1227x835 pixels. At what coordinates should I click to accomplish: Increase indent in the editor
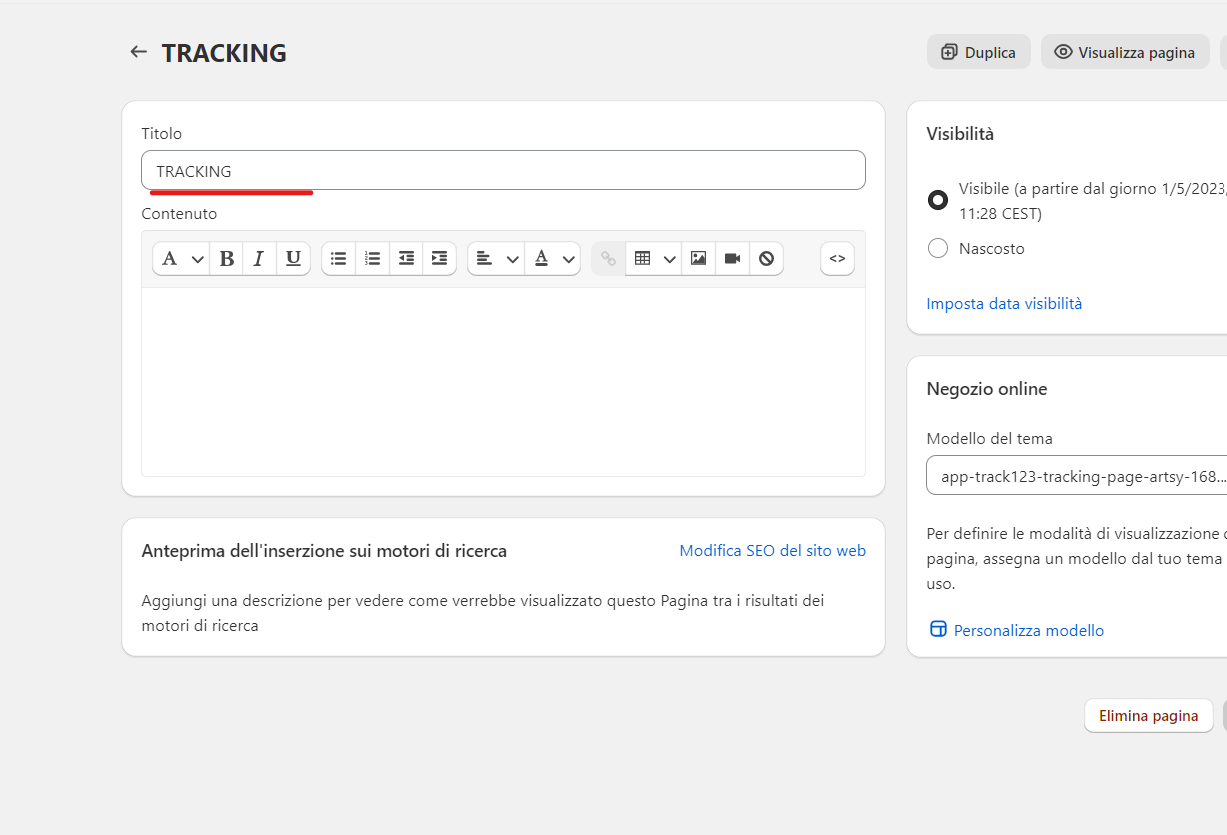[439, 258]
